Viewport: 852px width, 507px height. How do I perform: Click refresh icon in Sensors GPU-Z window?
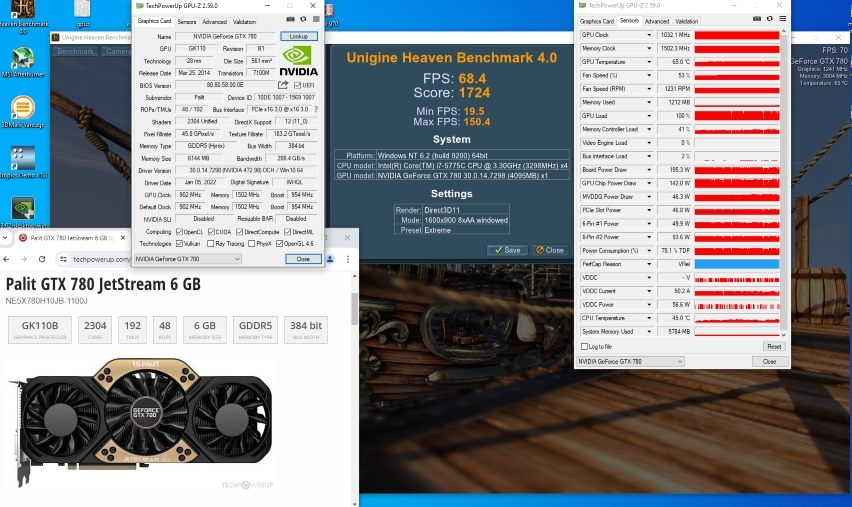[x=770, y=18]
